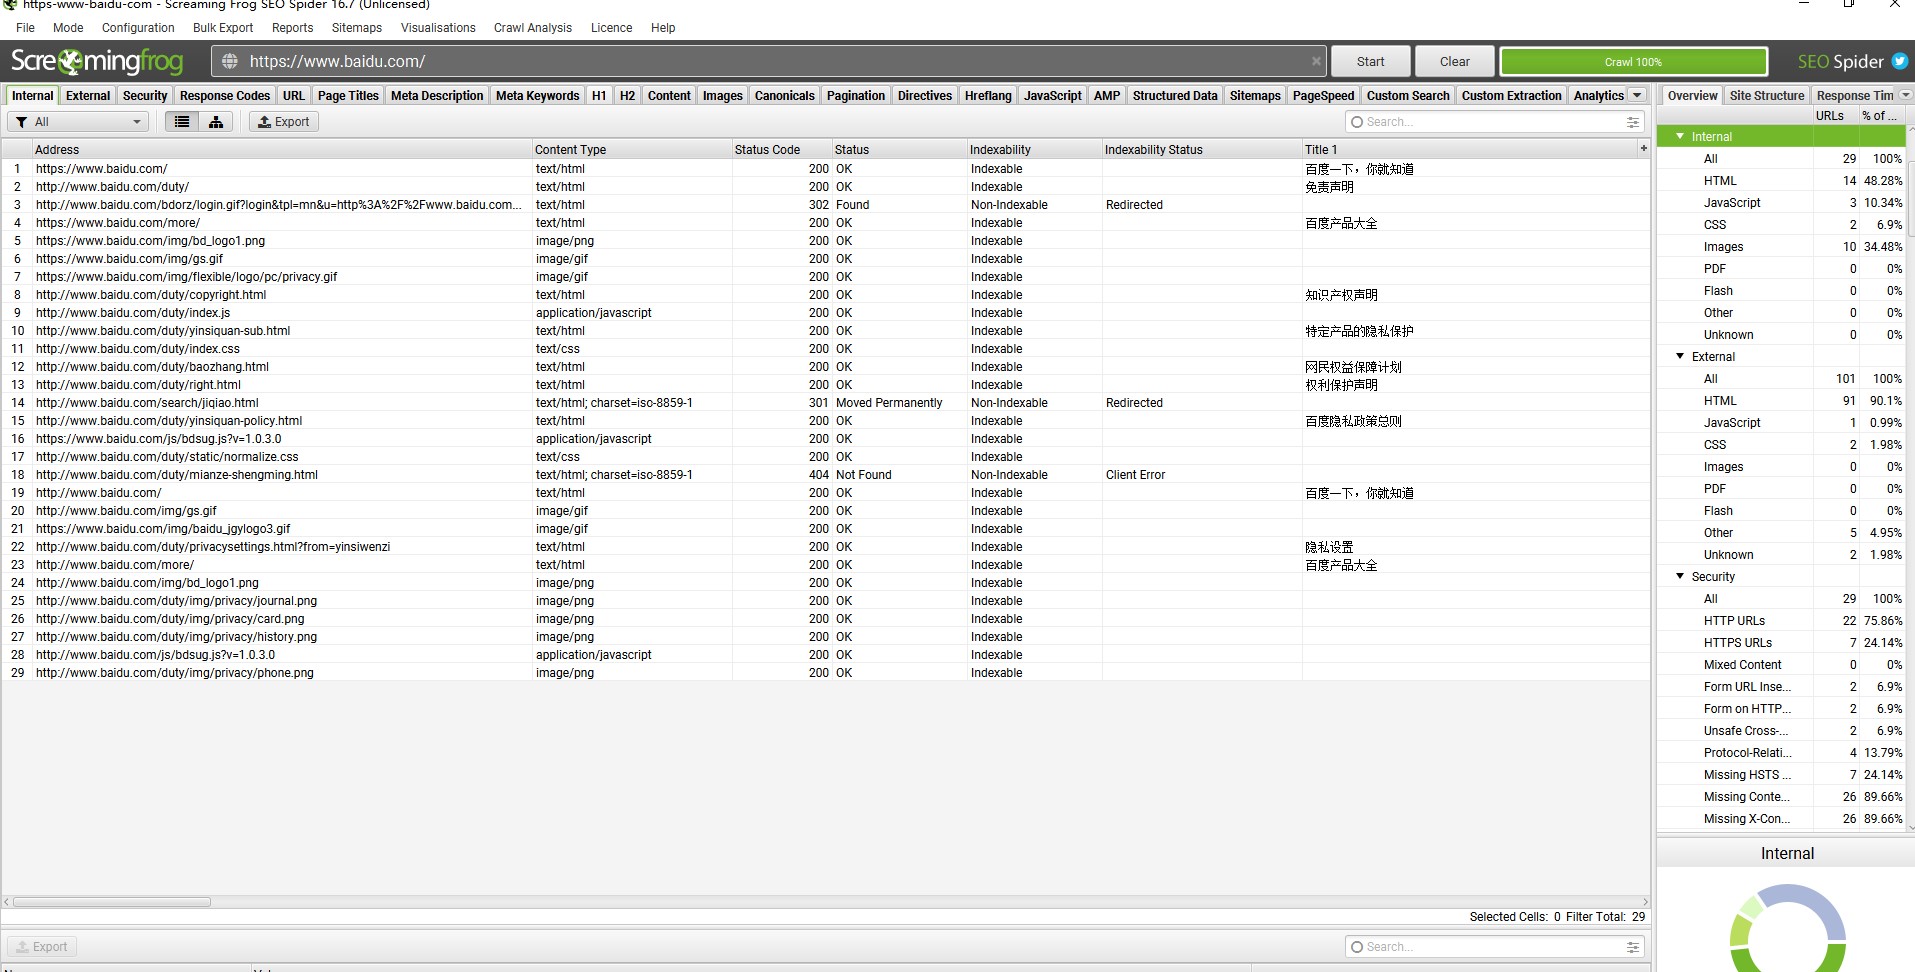Clear the URL with the X icon
The image size is (1915, 972).
click(x=1316, y=61)
